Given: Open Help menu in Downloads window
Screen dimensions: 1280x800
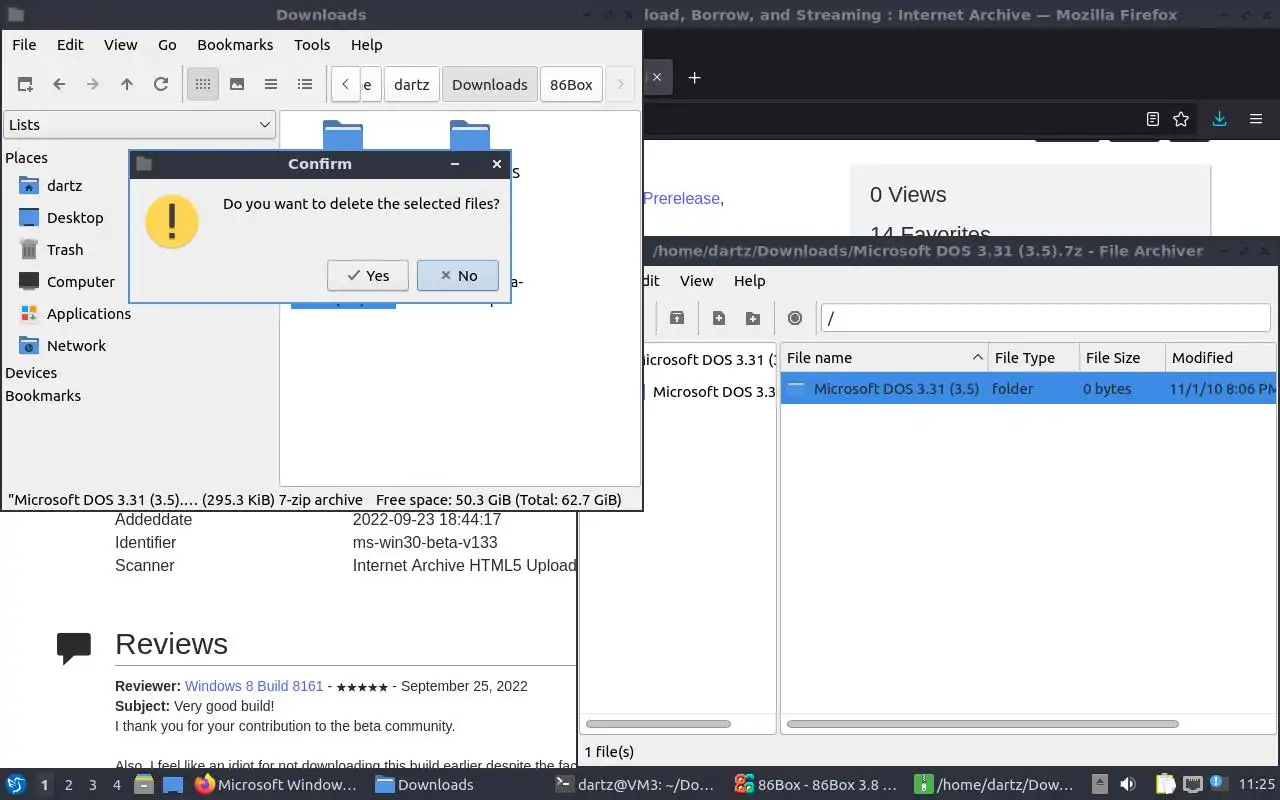Looking at the screenshot, I should coord(367,45).
